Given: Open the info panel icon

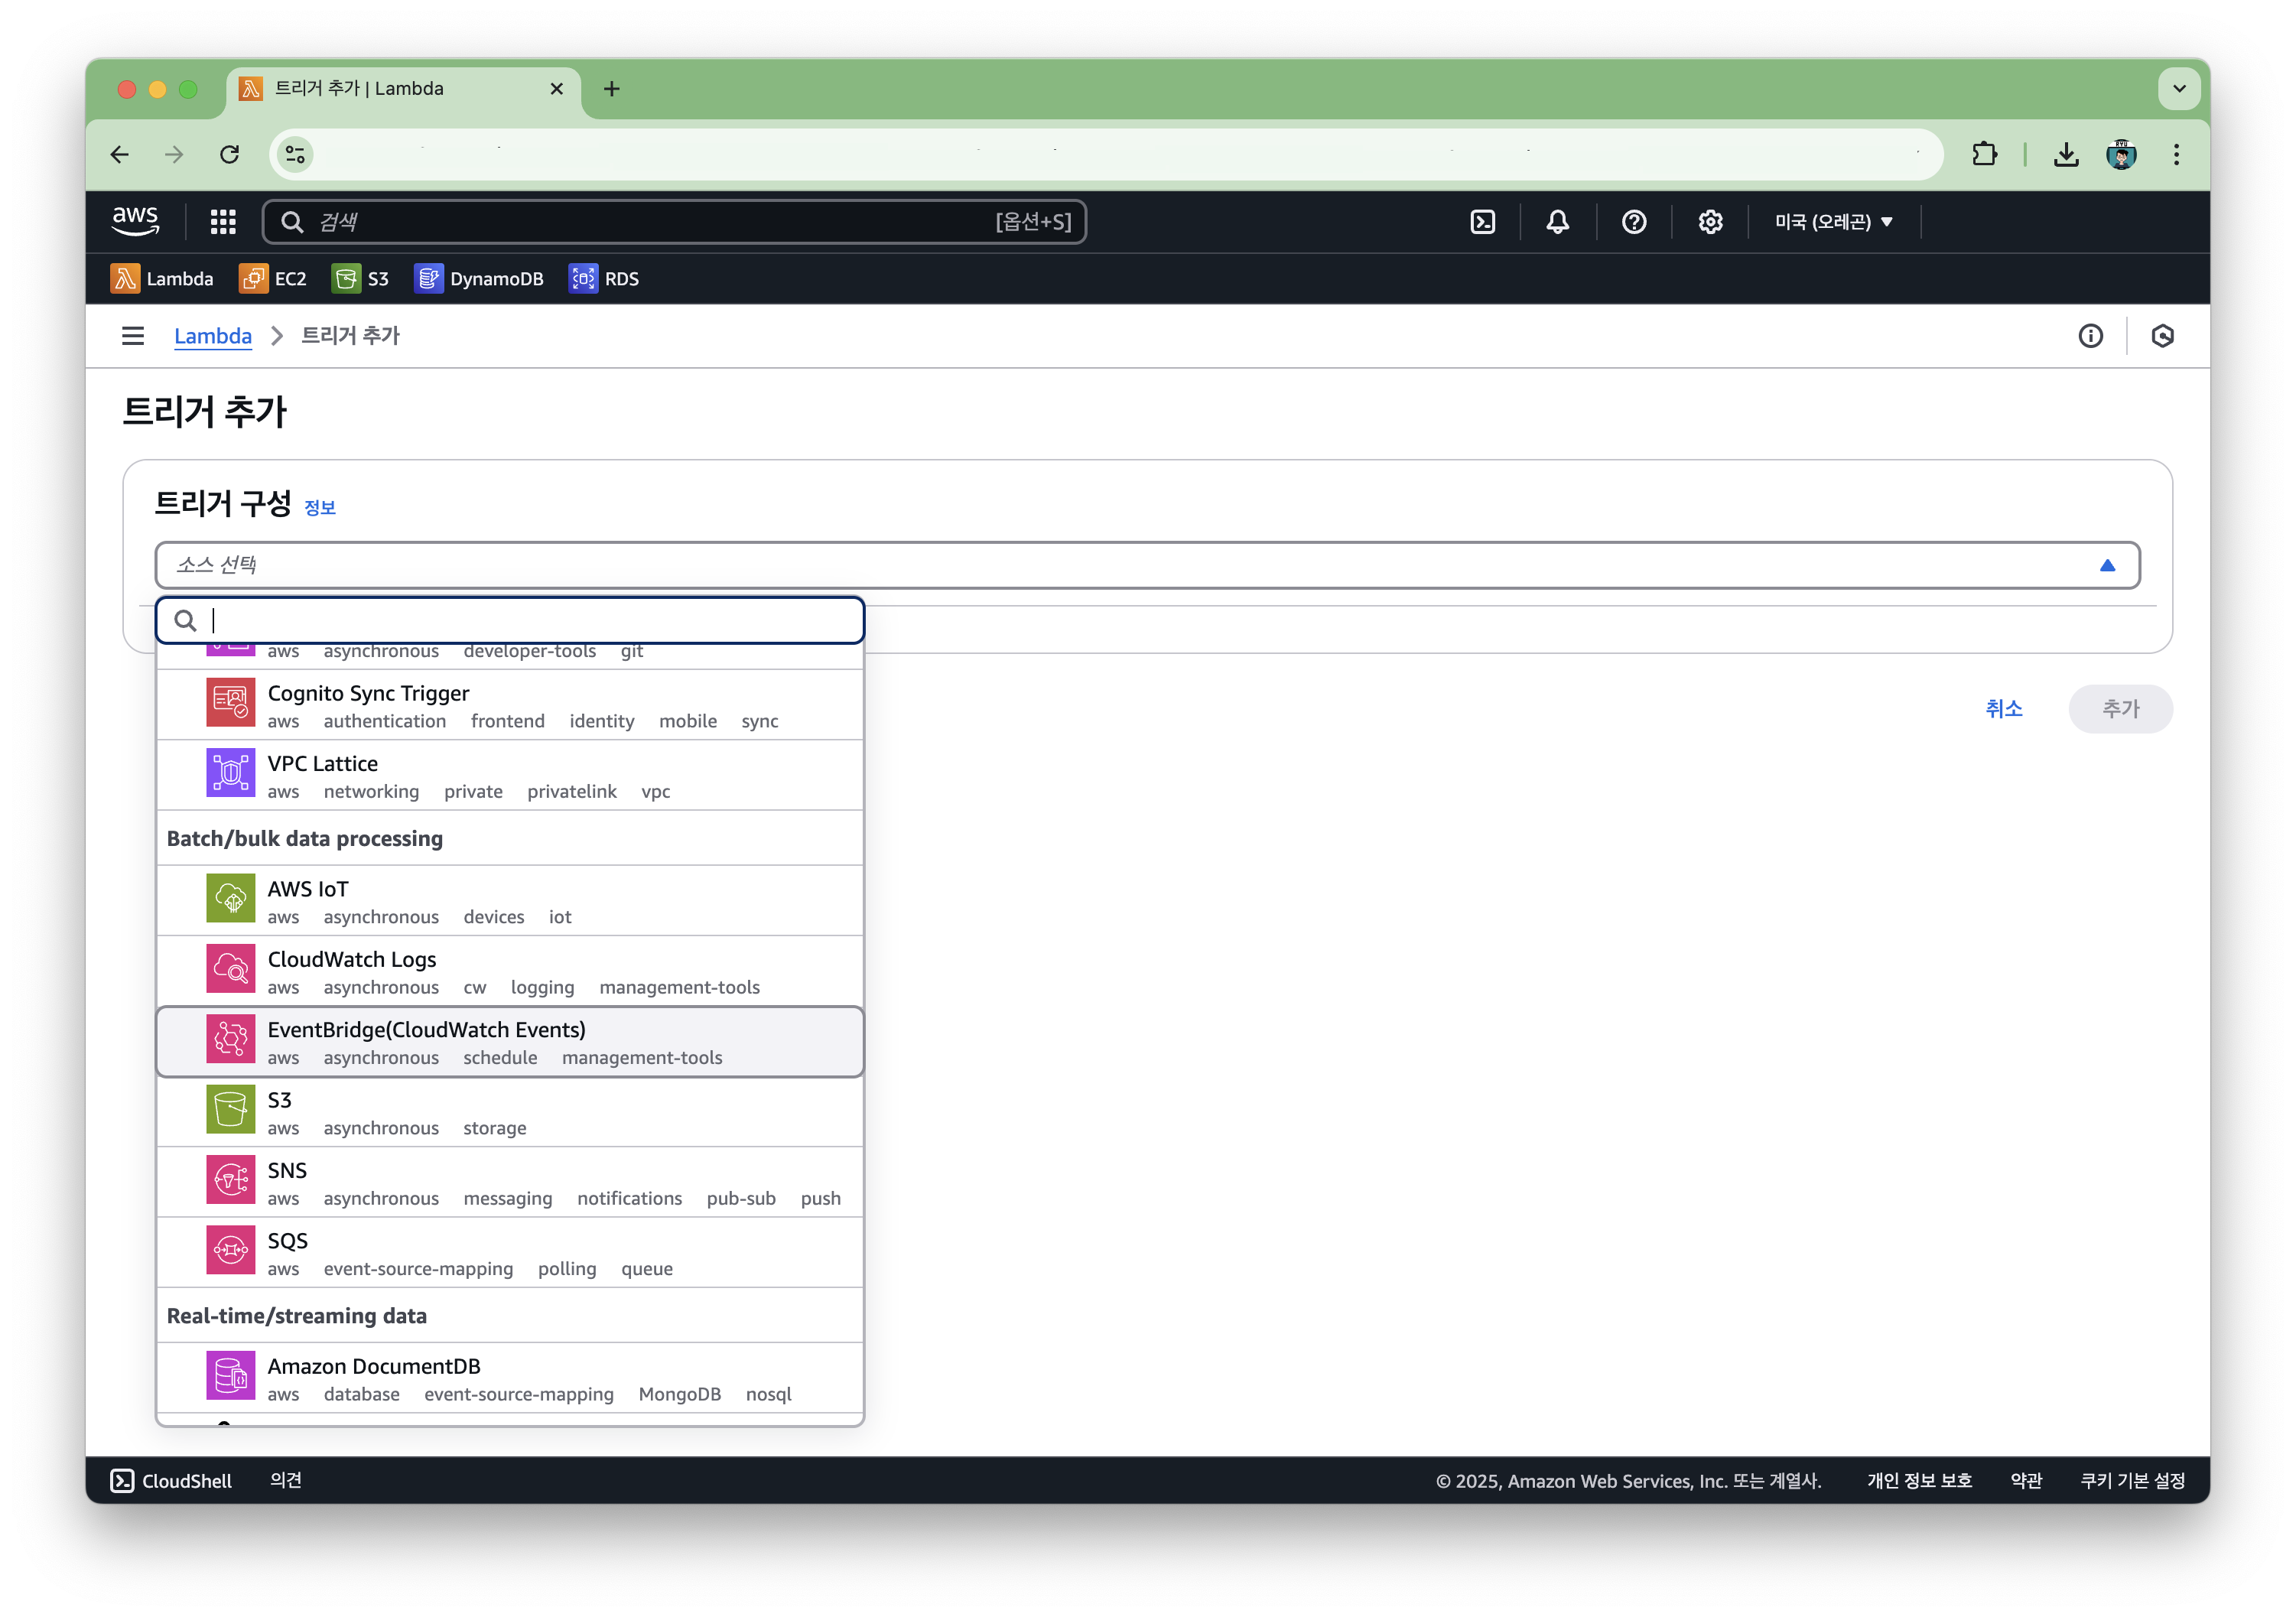Looking at the screenshot, I should [2090, 336].
